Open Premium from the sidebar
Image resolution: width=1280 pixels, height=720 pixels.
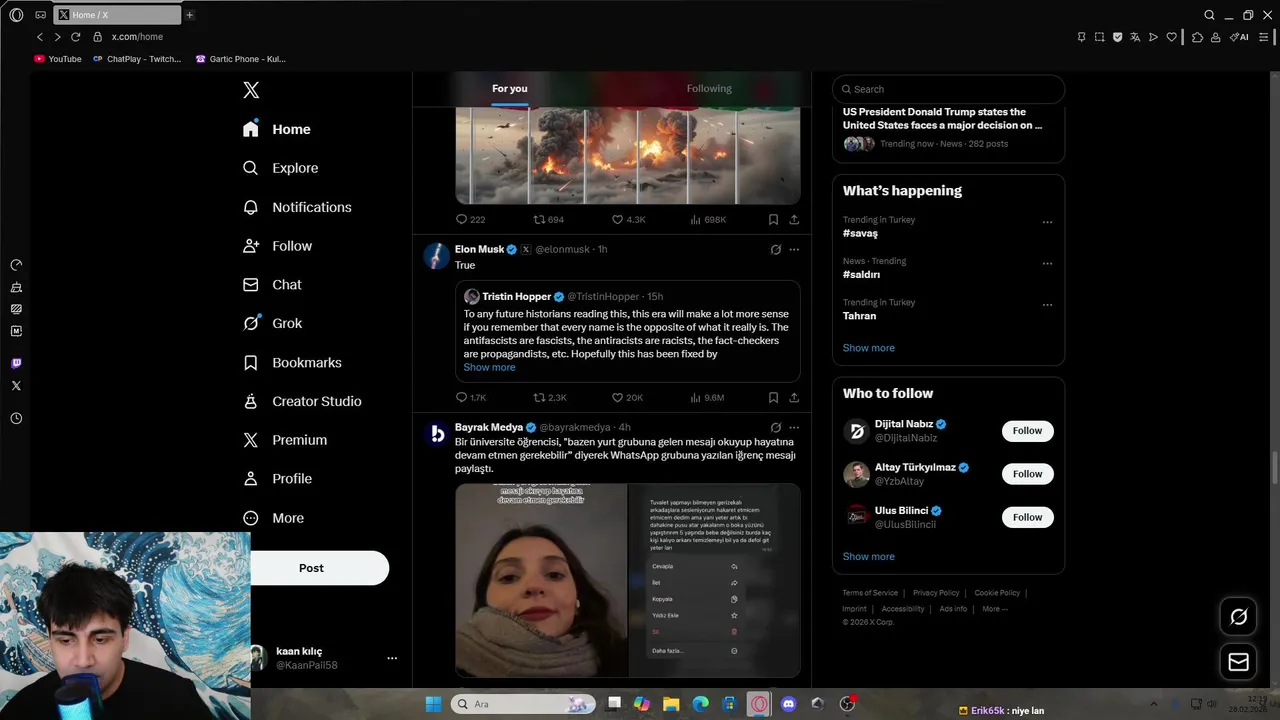[x=285, y=440]
